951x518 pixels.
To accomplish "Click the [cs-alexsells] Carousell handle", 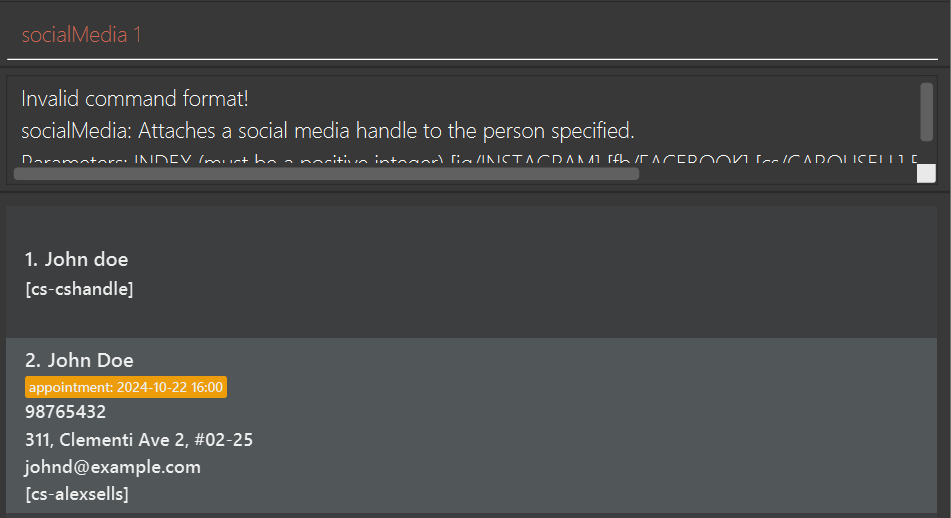I will click(x=77, y=494).
